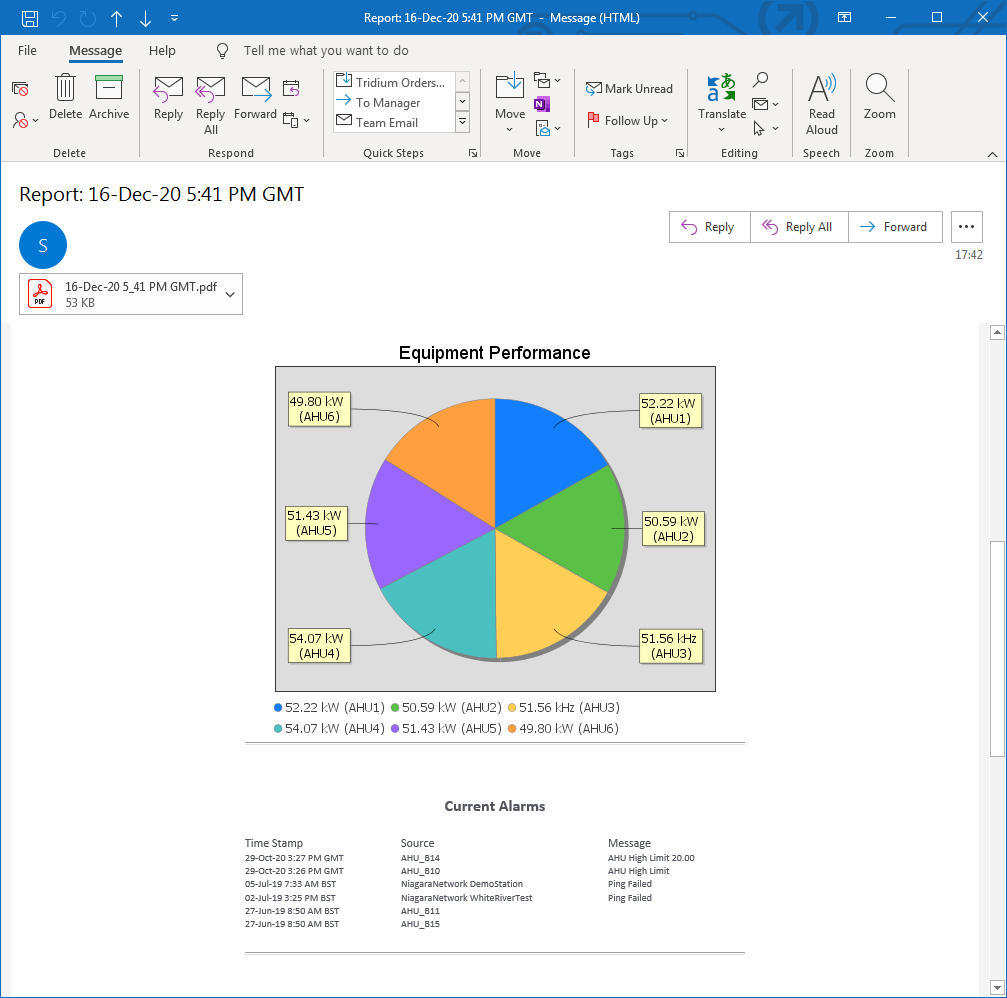Send to OneNote using the purple icon

(541, 104)
